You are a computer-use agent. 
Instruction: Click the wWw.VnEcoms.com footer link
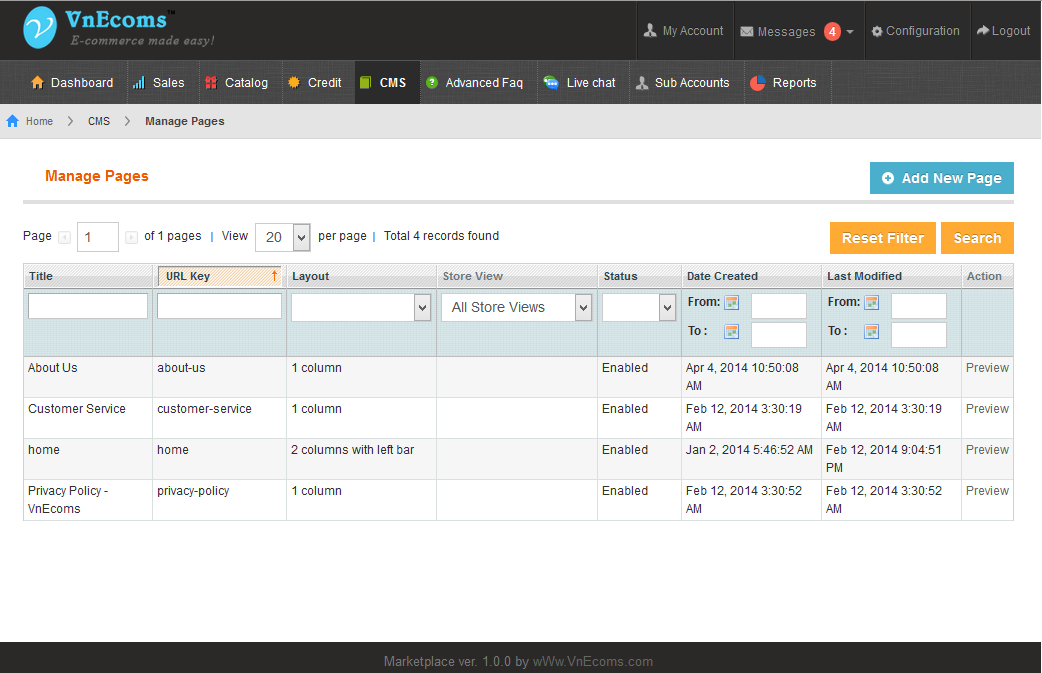point(593,661)
